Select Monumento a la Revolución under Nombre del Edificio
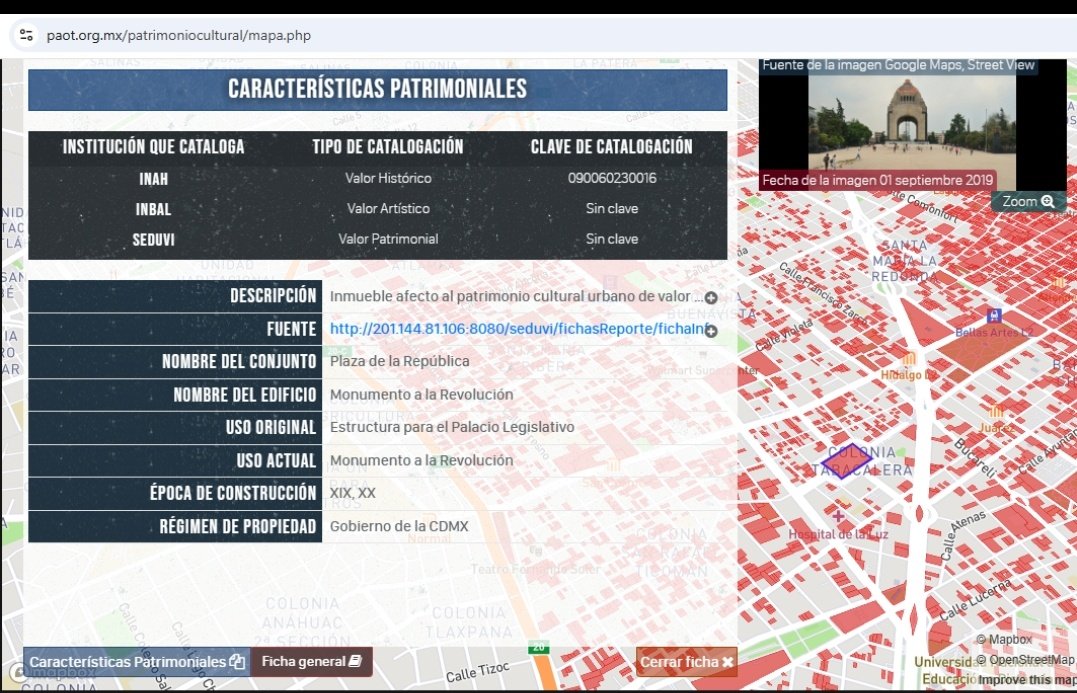The image size is (1077, 693). (x=421, y=394)
